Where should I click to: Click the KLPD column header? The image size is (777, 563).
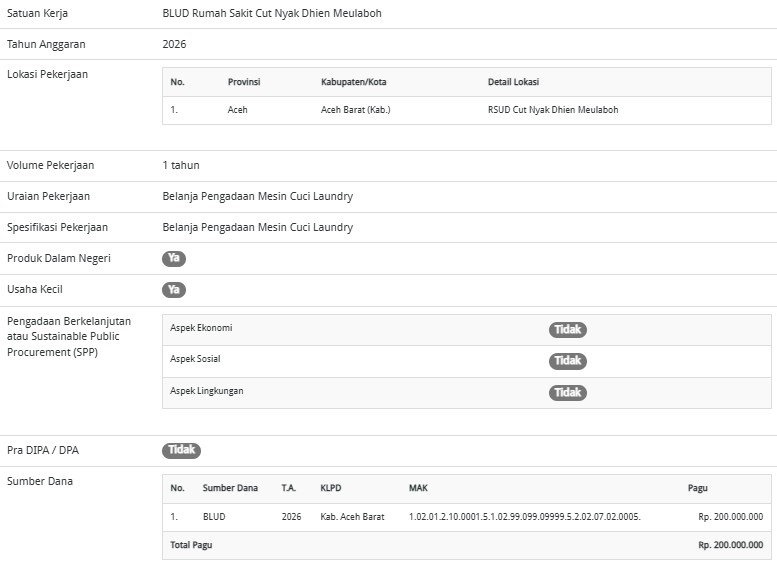tap(331, 488)
